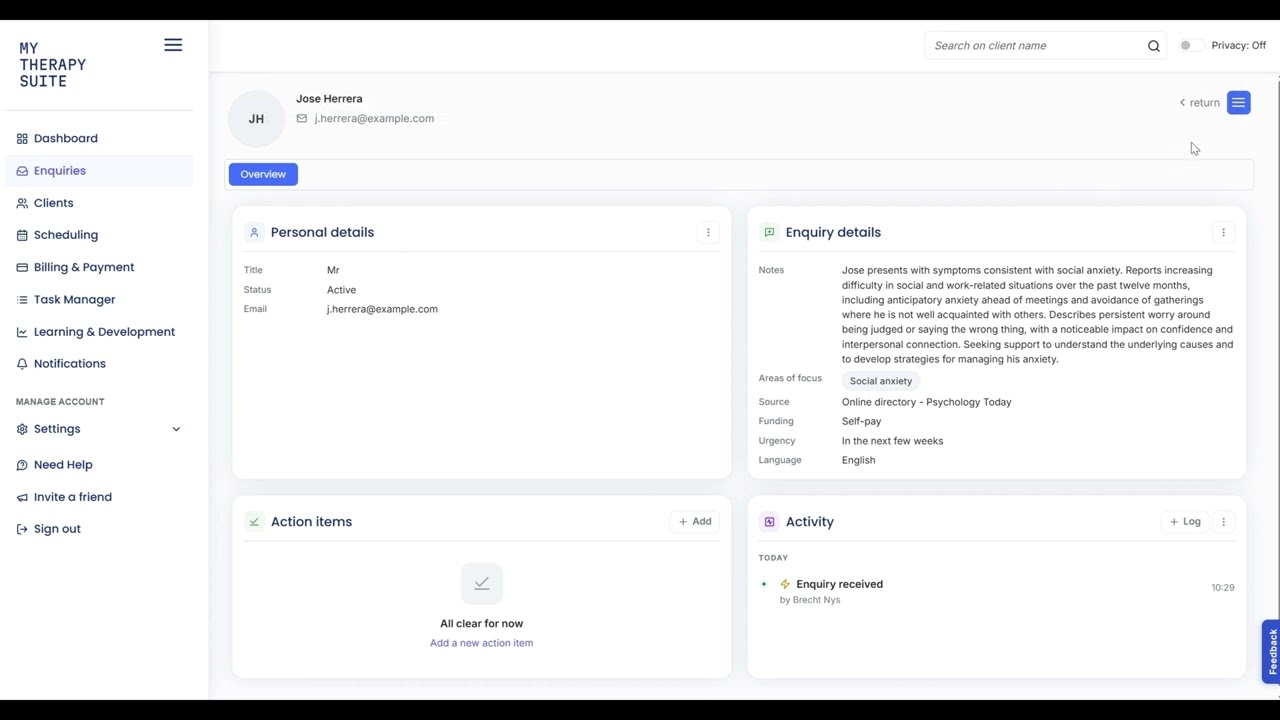Click the Personal details person icon
This screenshot has width=1280, height=720.
coord(254,232)
